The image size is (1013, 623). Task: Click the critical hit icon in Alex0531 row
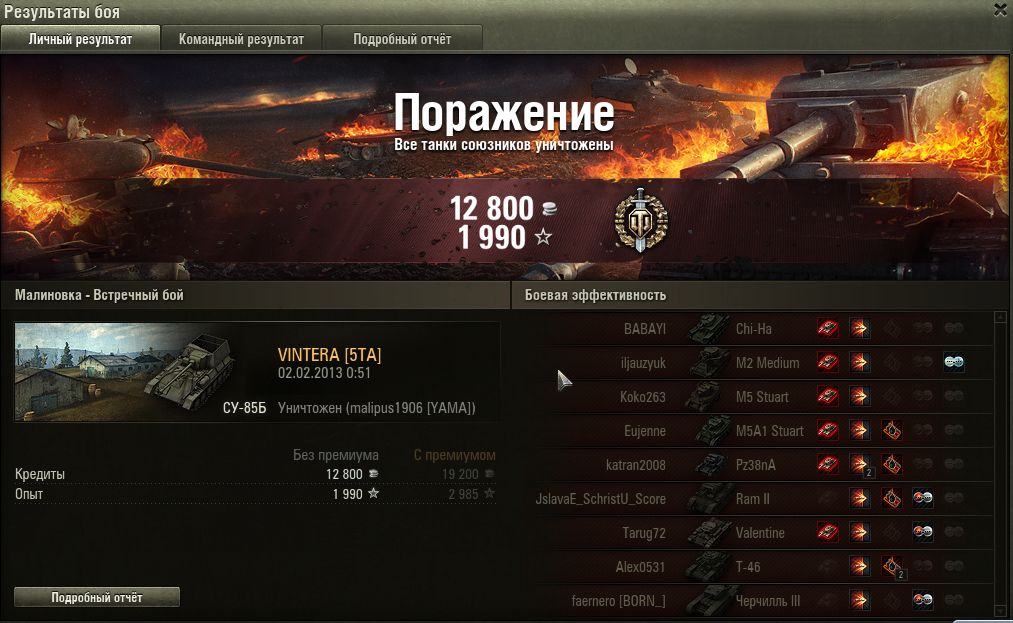893,567
